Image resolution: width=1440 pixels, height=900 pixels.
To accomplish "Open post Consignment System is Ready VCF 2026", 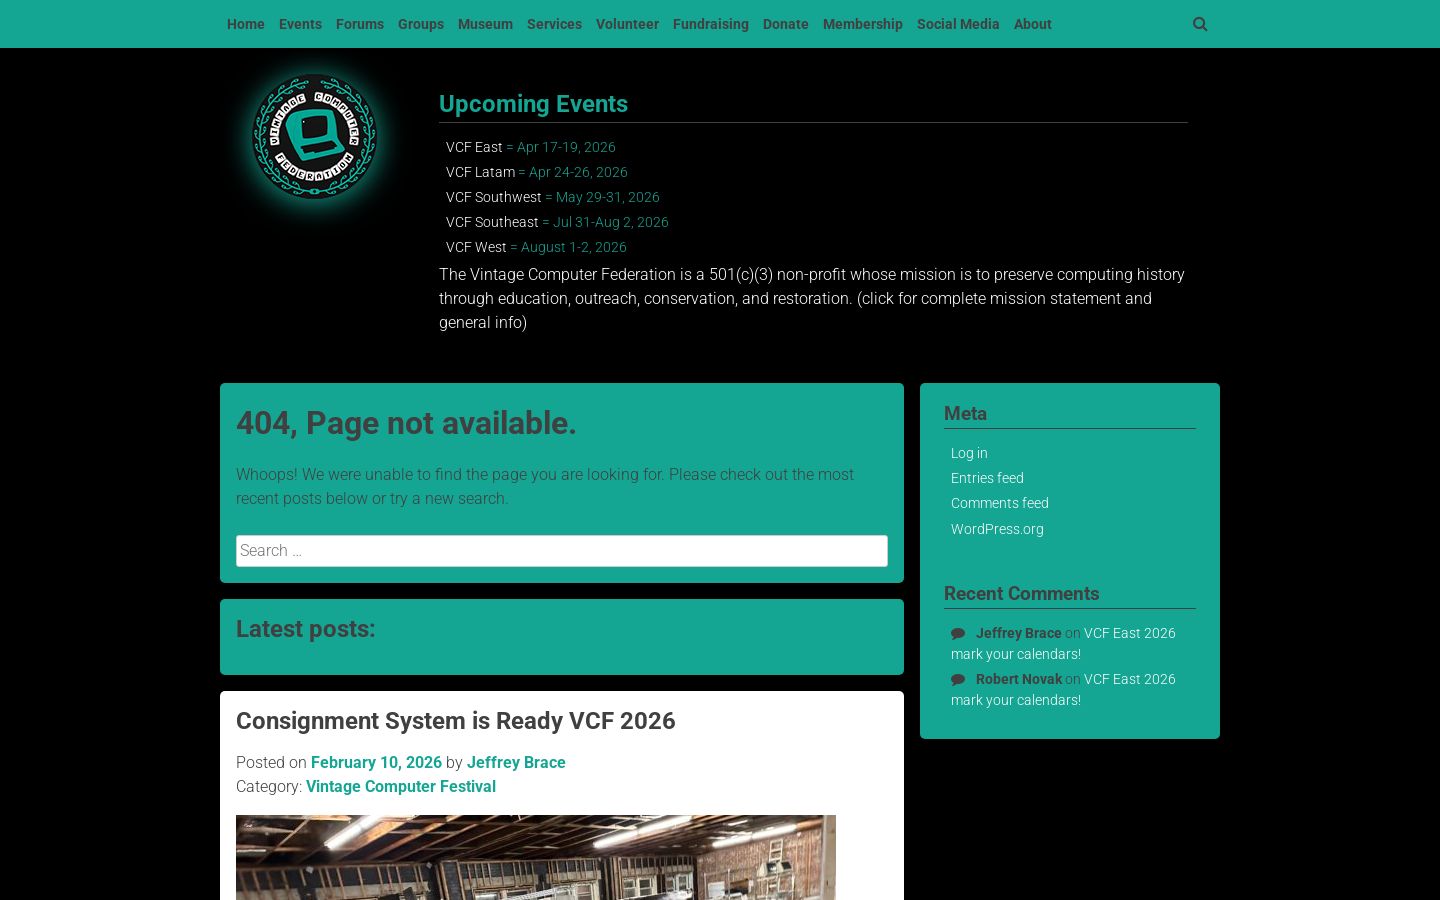I will 456,721.
